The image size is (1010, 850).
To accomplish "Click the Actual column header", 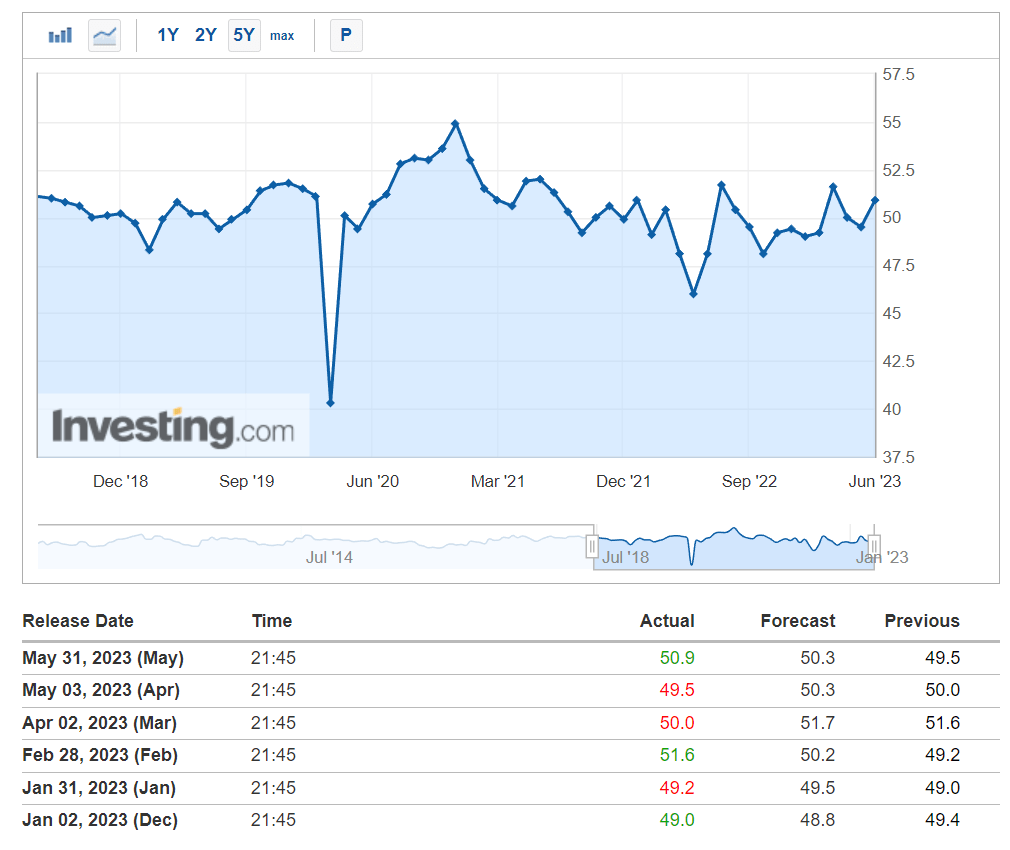I will click(x=667, y=621).
